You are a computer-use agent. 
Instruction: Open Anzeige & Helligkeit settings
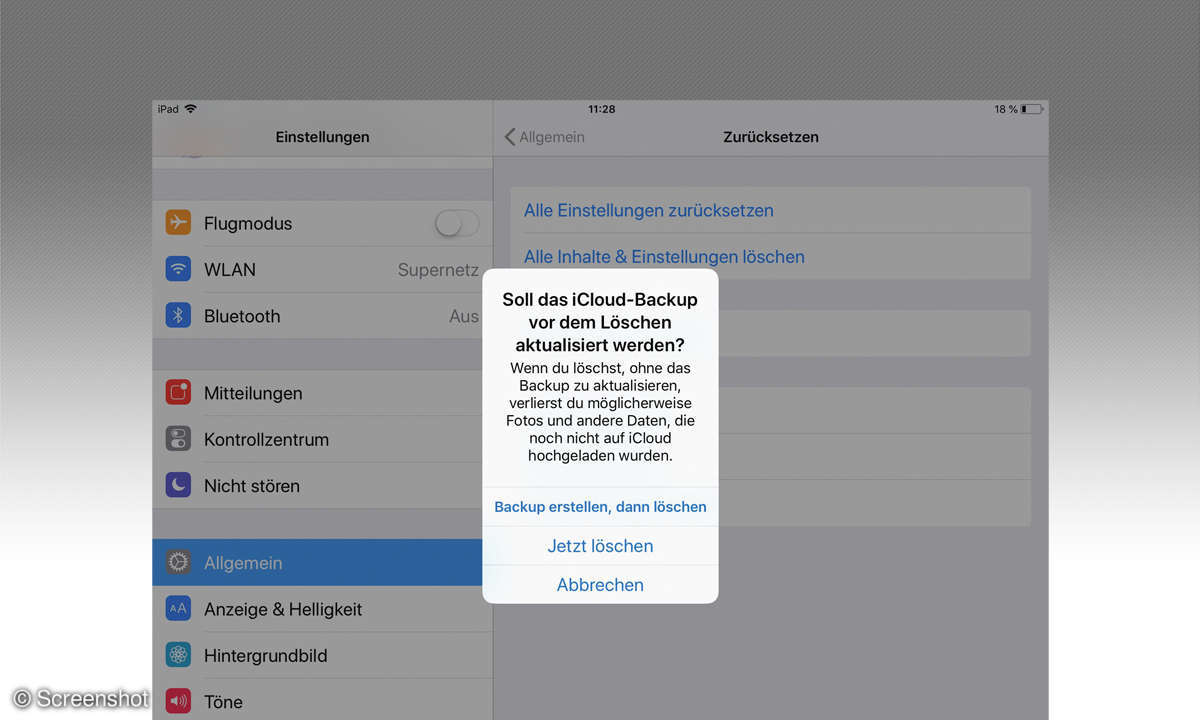322,609
